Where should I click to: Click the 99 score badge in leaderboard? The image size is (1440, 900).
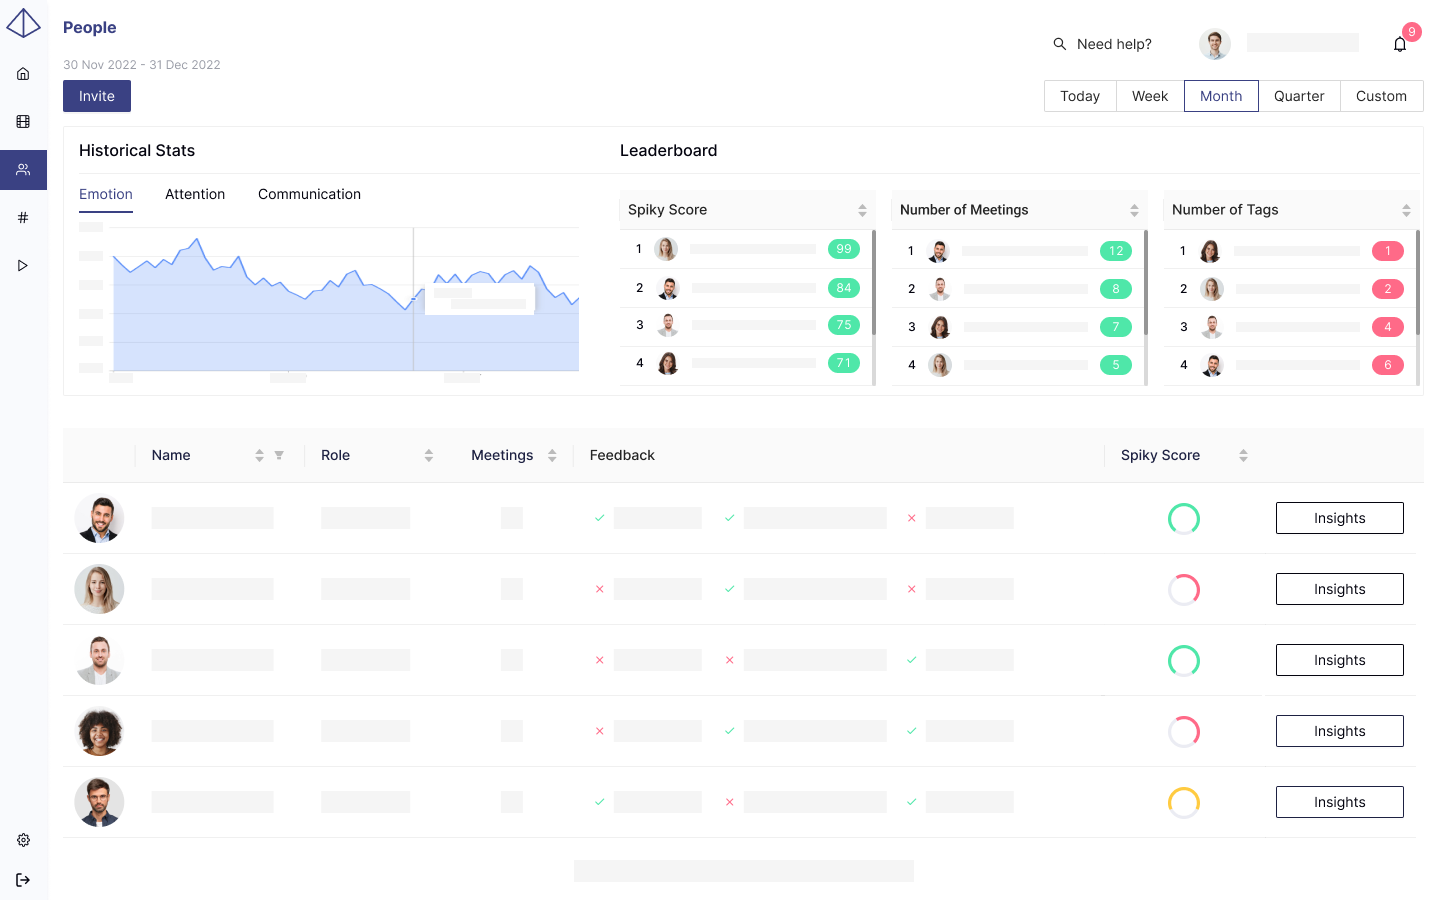point(844,249)
